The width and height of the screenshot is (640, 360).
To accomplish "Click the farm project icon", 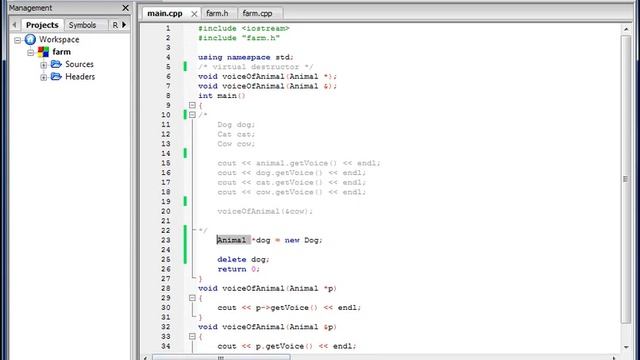I will click(x=43, y=52).
